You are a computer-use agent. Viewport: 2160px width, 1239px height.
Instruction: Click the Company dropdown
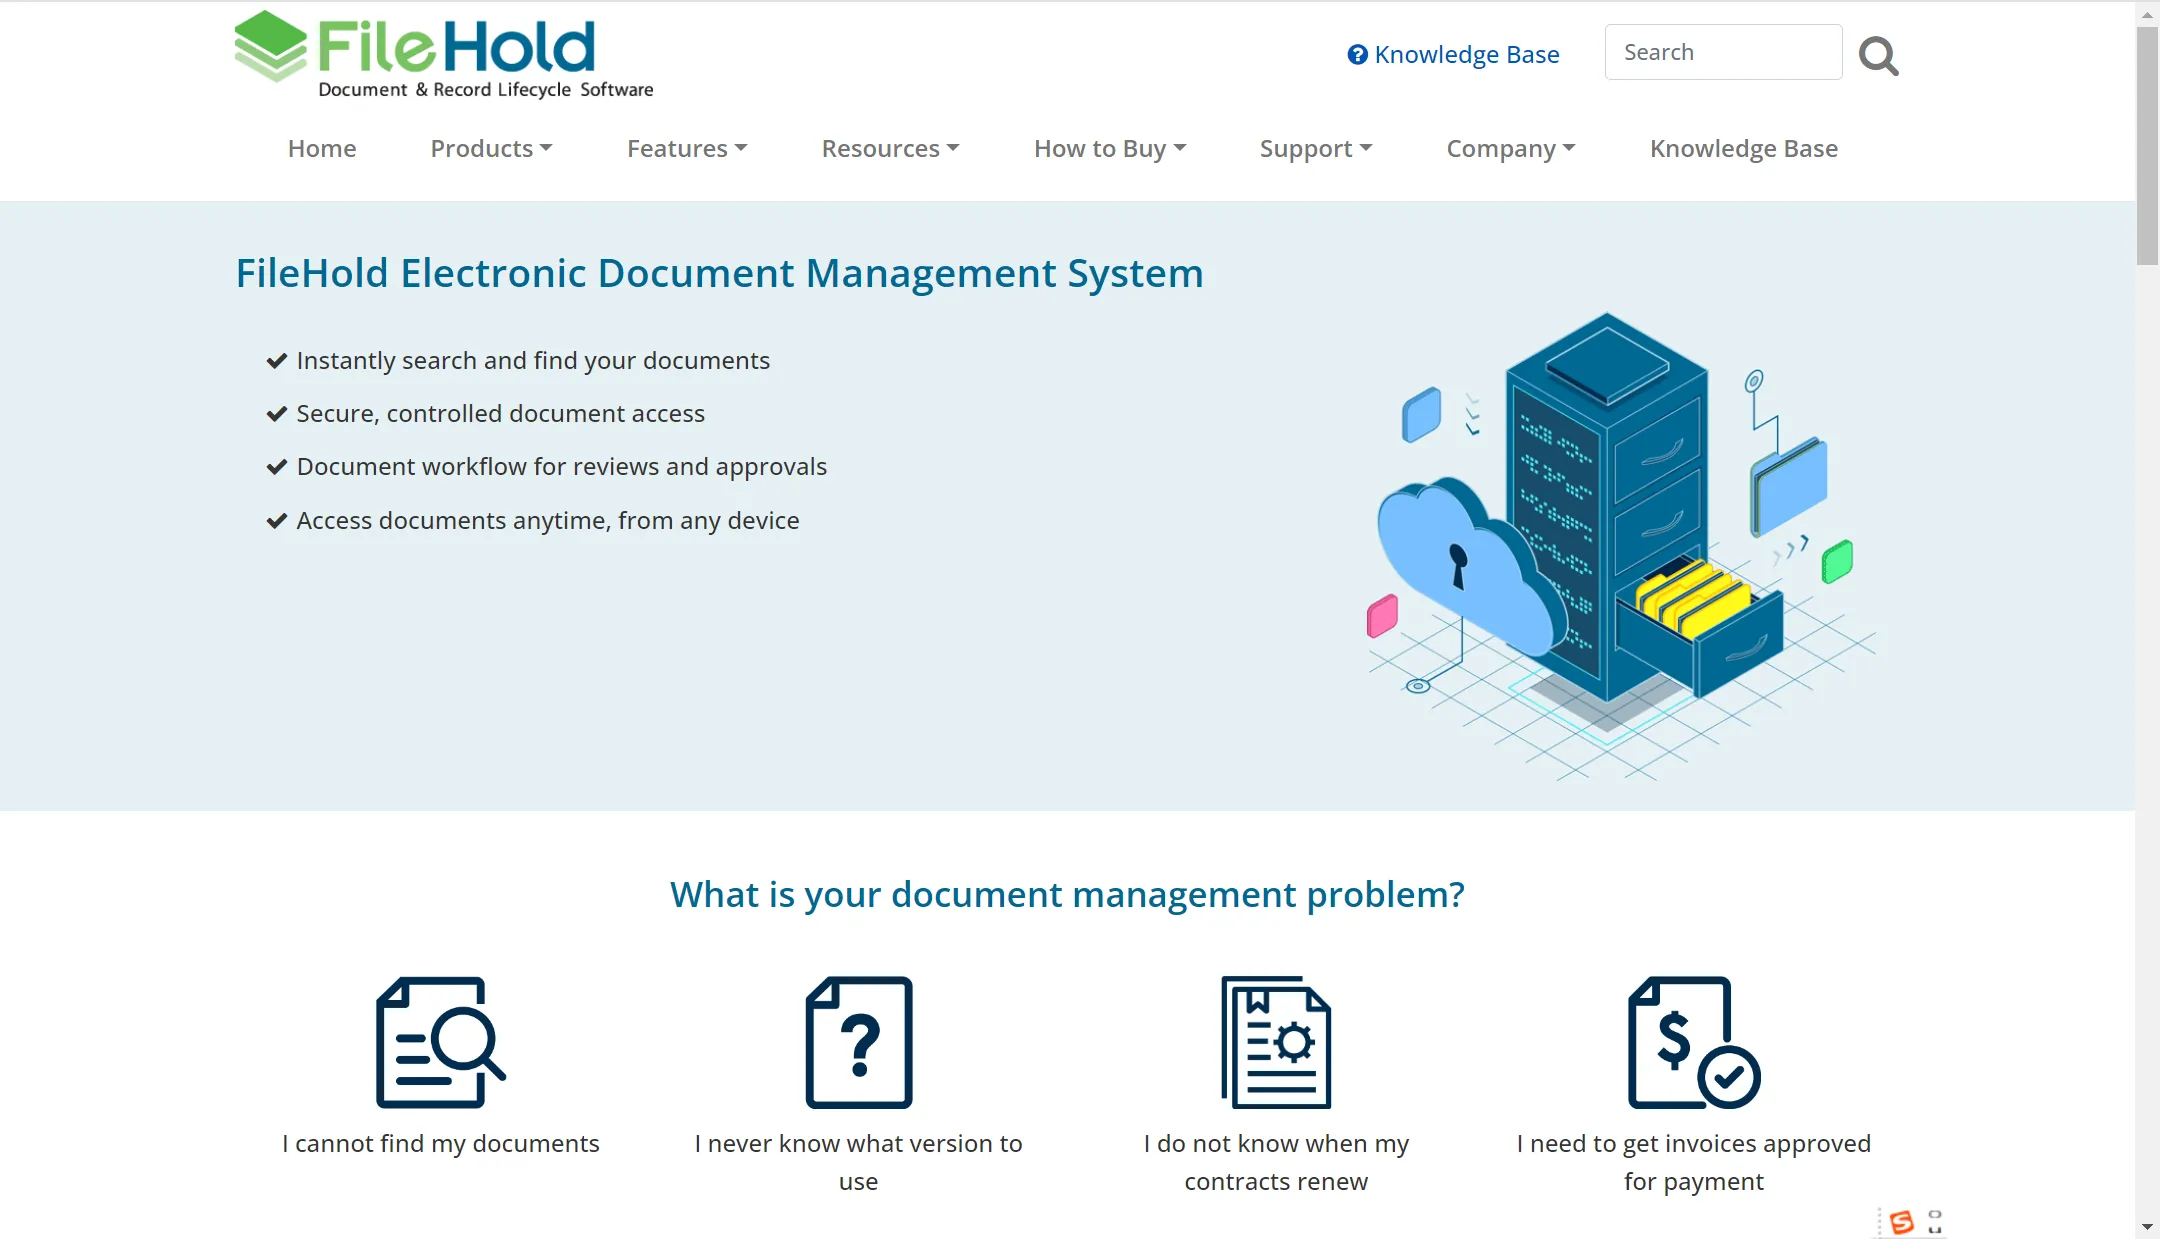coord(1510,147)
